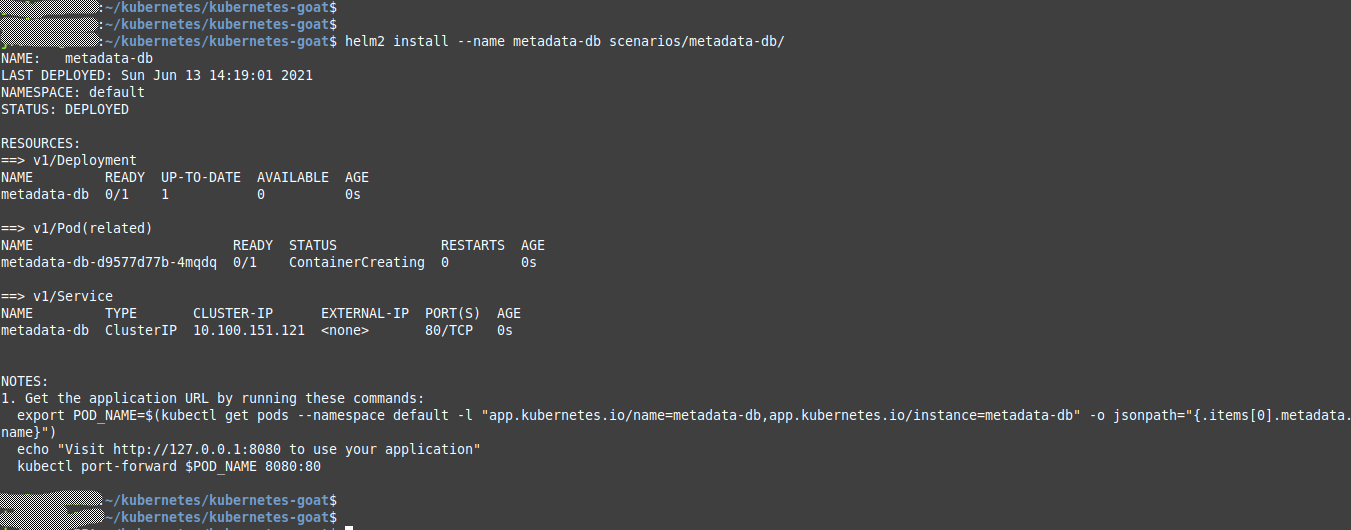Image resolution: width=1351 pixels, height=530 pixels.
Task: Select the STATUS: DEPLOYED line
Action: click(65, 109)
